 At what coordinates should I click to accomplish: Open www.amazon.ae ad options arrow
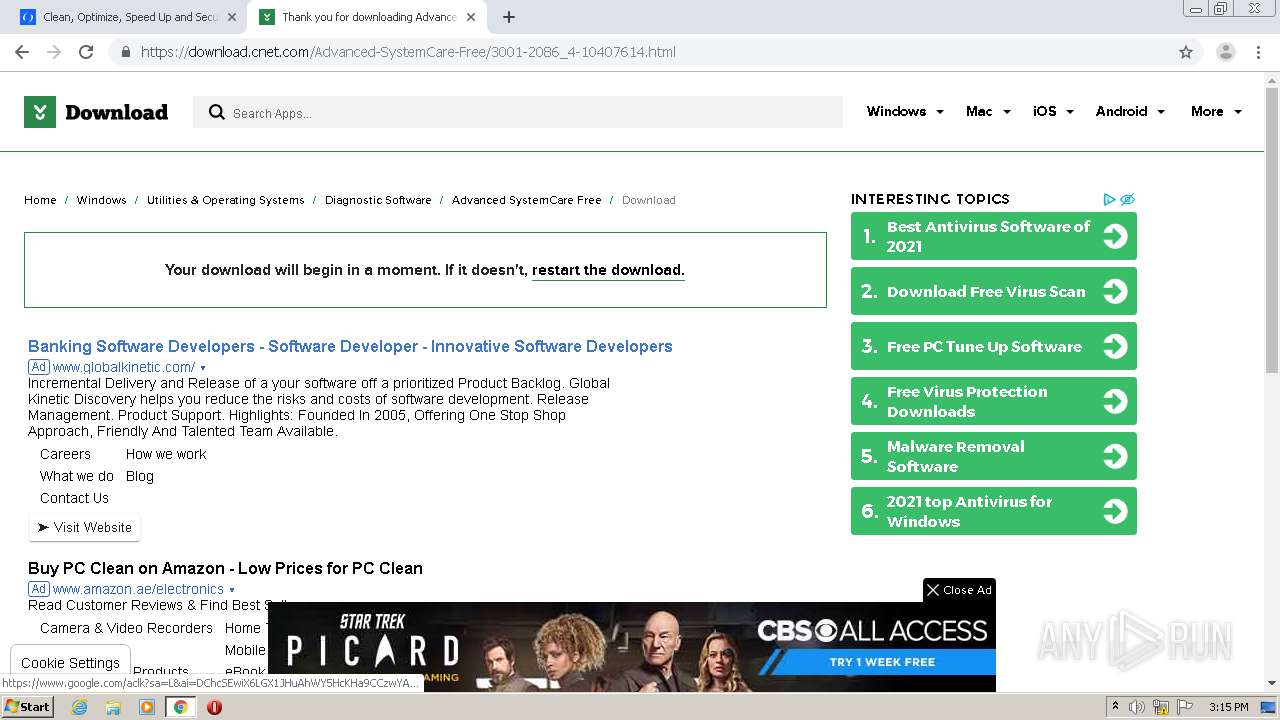(232, 590)
